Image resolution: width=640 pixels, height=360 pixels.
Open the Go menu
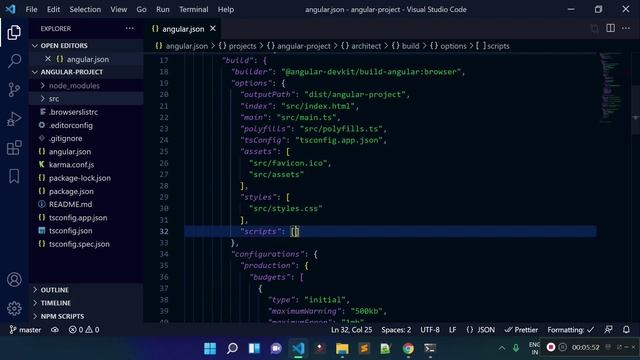[x=141, y=9]
